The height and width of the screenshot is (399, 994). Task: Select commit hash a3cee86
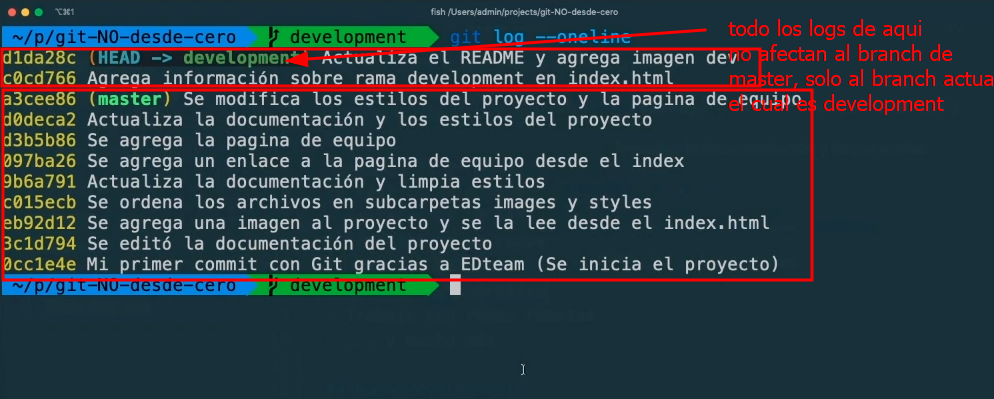39,100
